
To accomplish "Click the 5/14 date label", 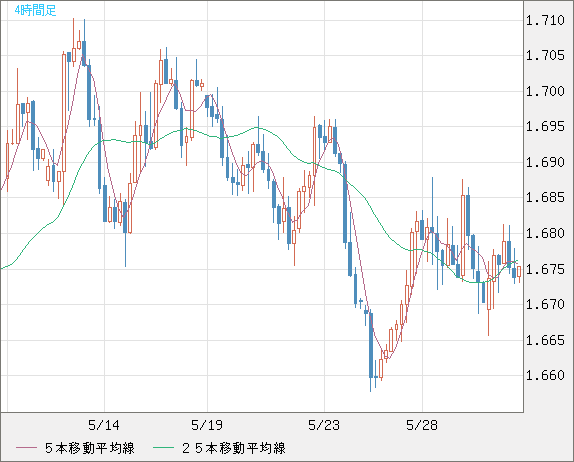I will click(104, 425).
